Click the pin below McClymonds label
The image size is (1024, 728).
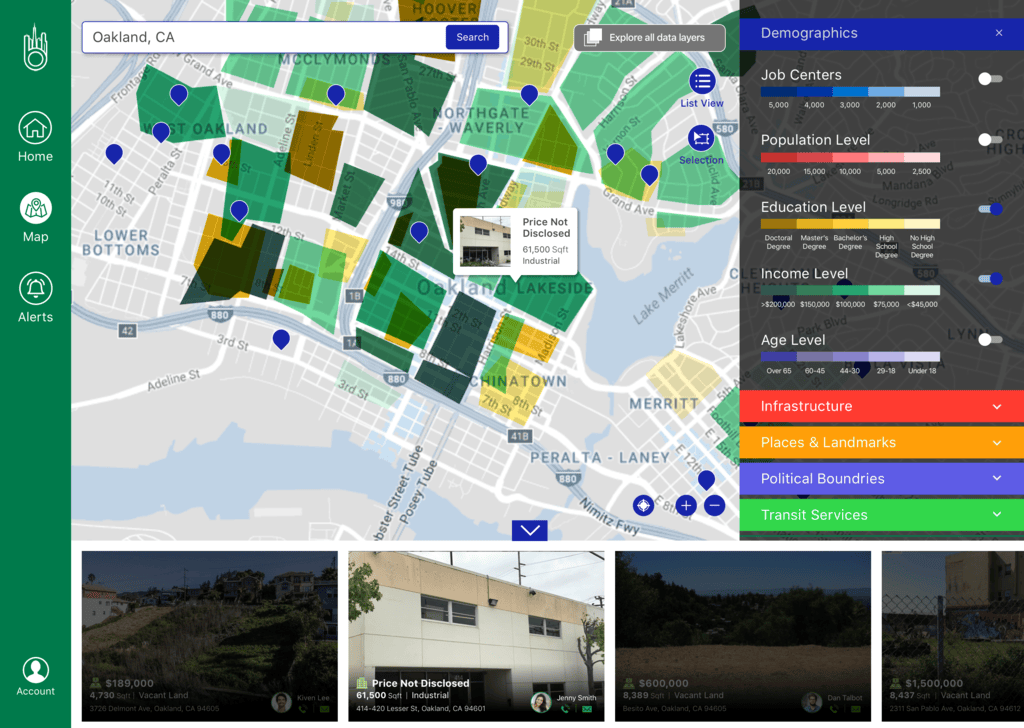[336, 95]
